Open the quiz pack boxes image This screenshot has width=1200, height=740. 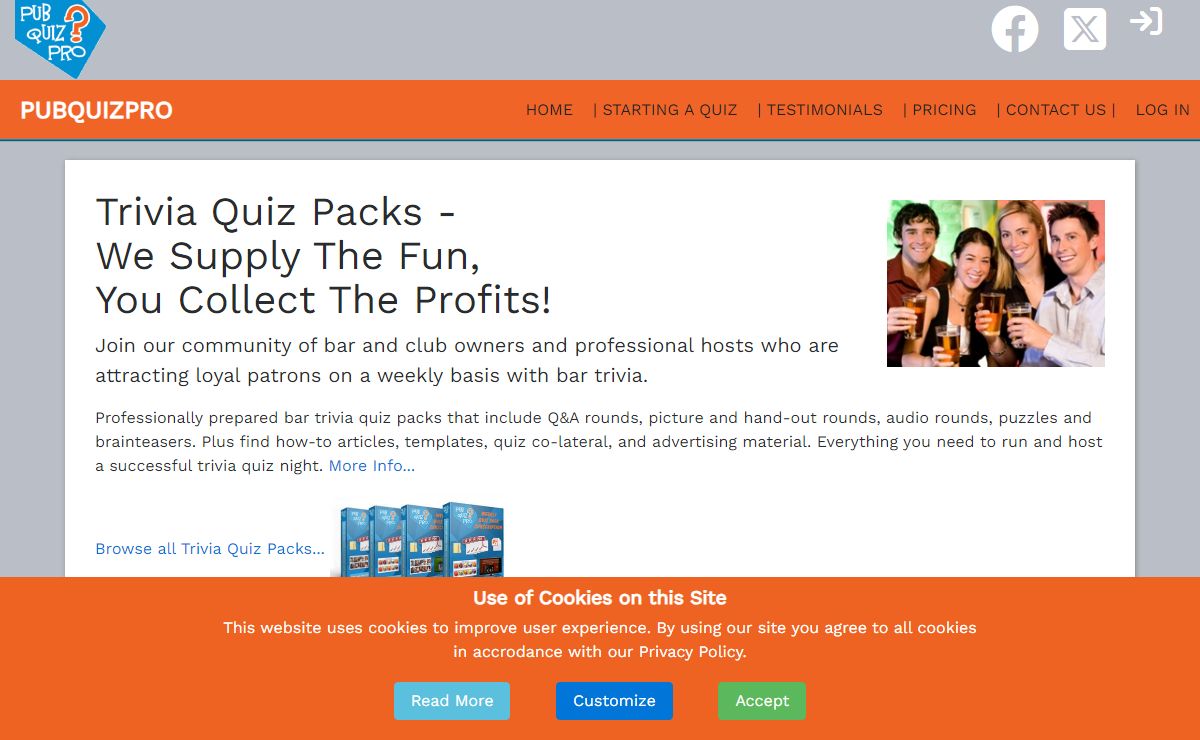click(x=418, y=539)
